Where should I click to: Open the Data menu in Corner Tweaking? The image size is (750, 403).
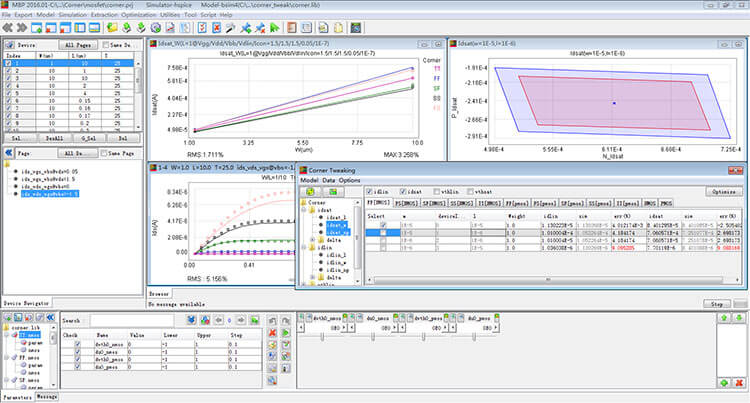point(329,180)
